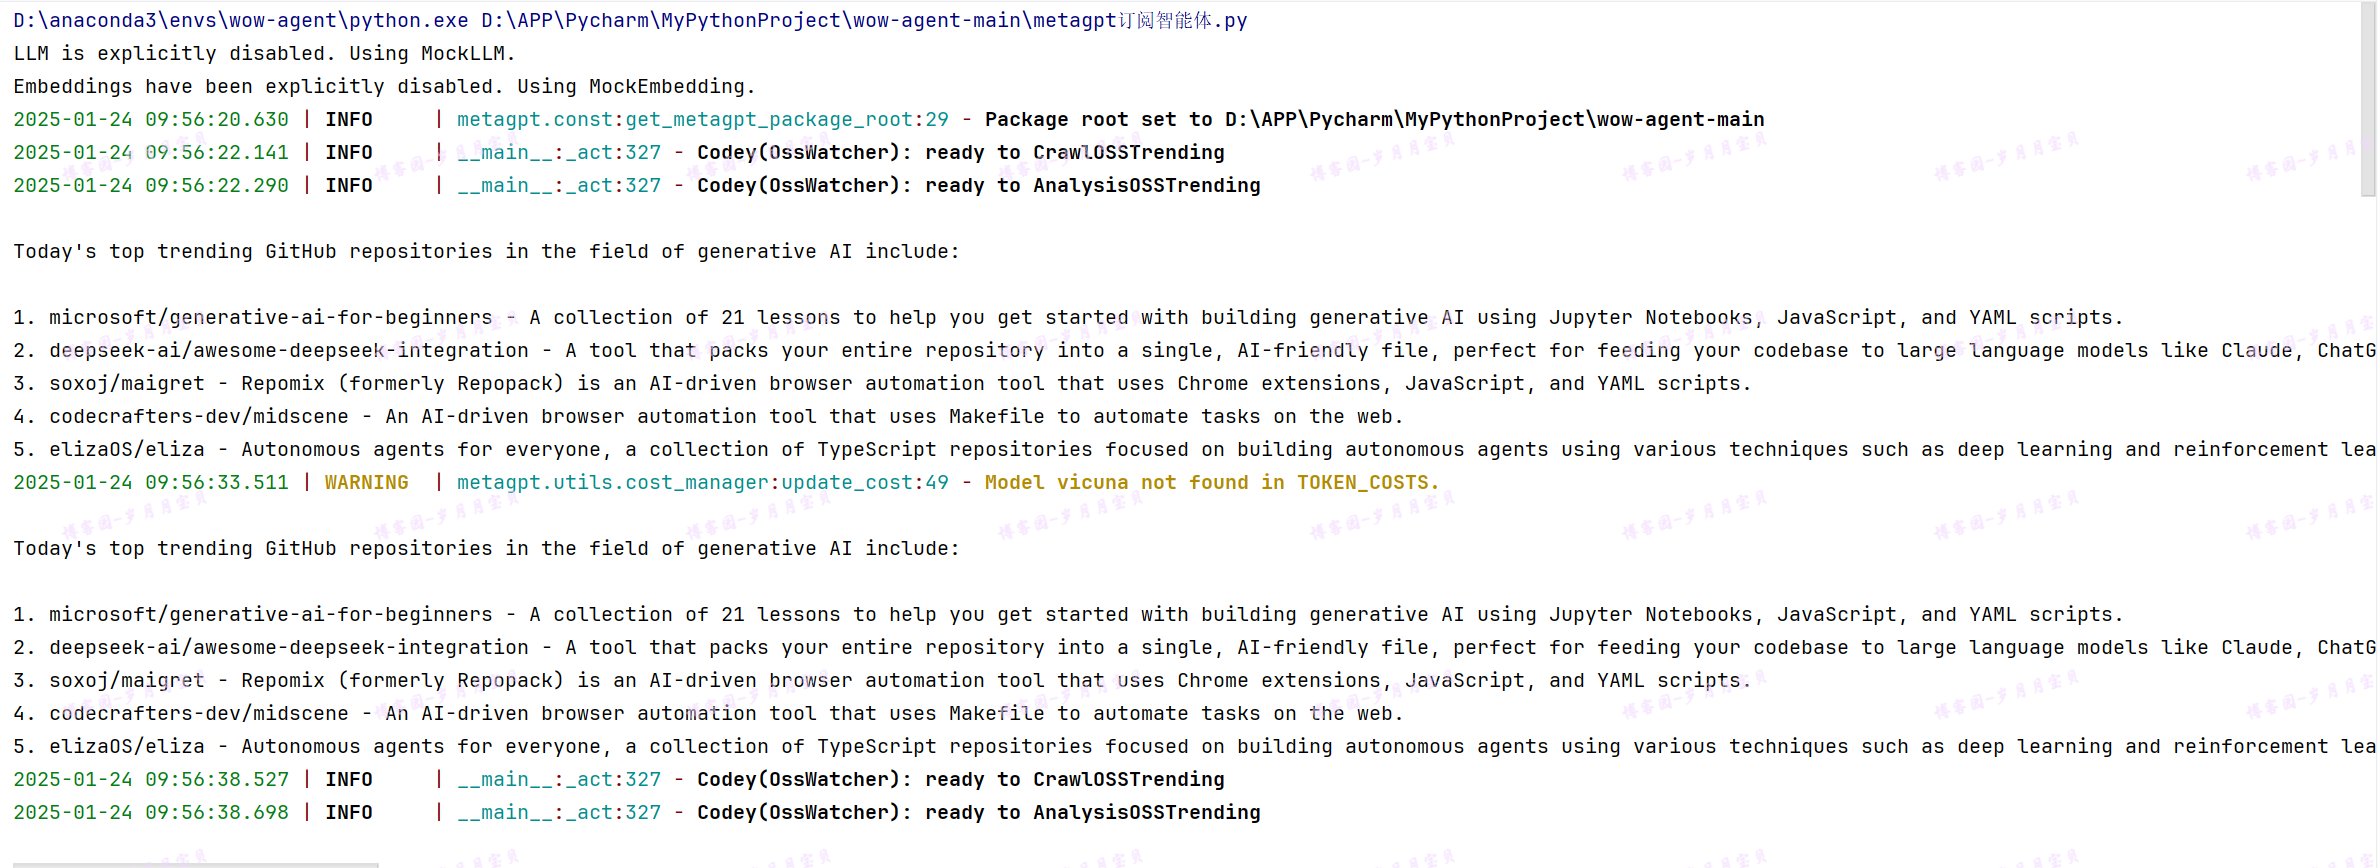Screen dimensions: 2378x868
Task: Click the __main__:_act:327 reference at 09:56:22.141
Action: click(559, 152)
